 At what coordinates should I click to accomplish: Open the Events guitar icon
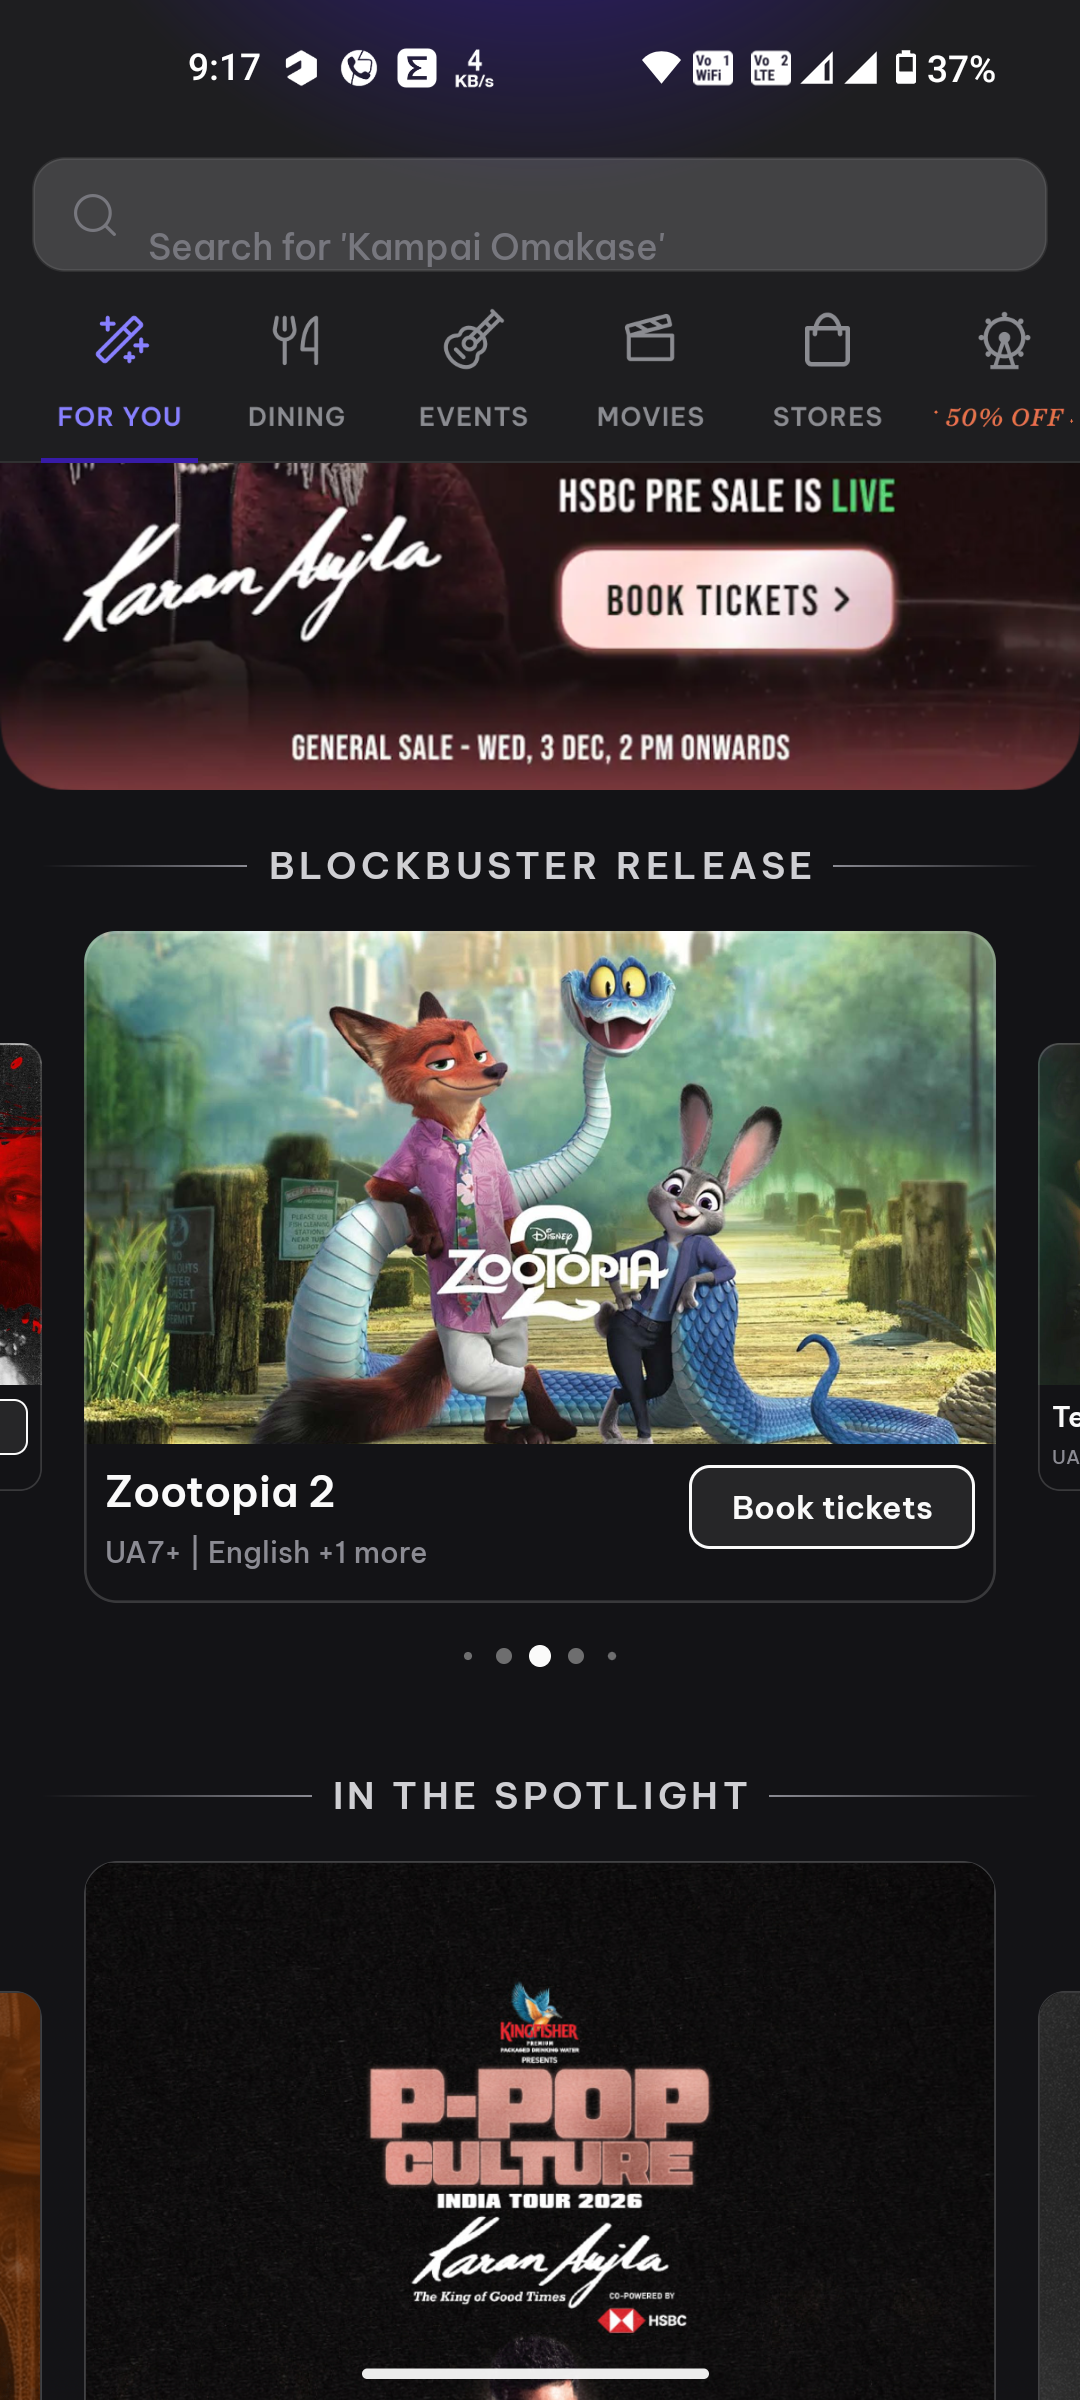point(473,340)
